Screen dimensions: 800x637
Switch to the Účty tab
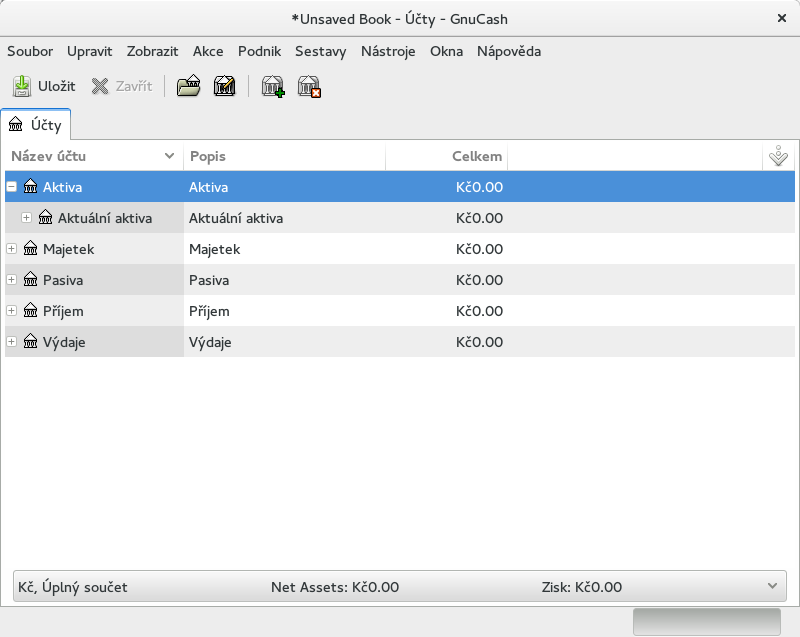[36, 125]
